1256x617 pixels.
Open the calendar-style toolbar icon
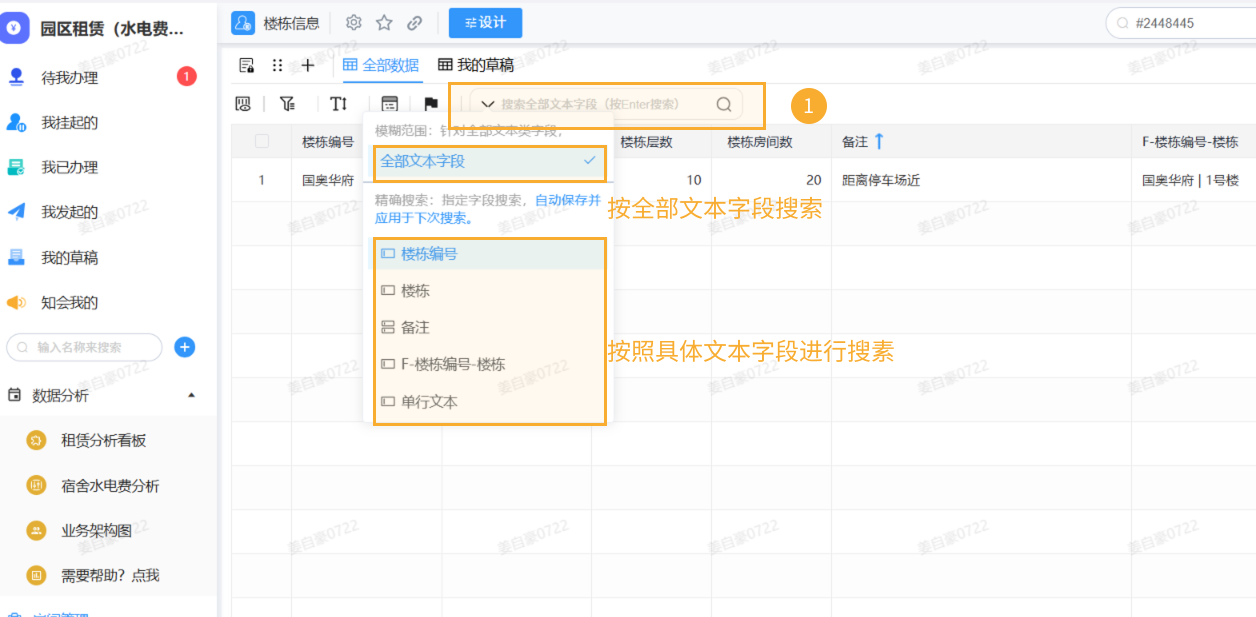[x=389, y=104]
